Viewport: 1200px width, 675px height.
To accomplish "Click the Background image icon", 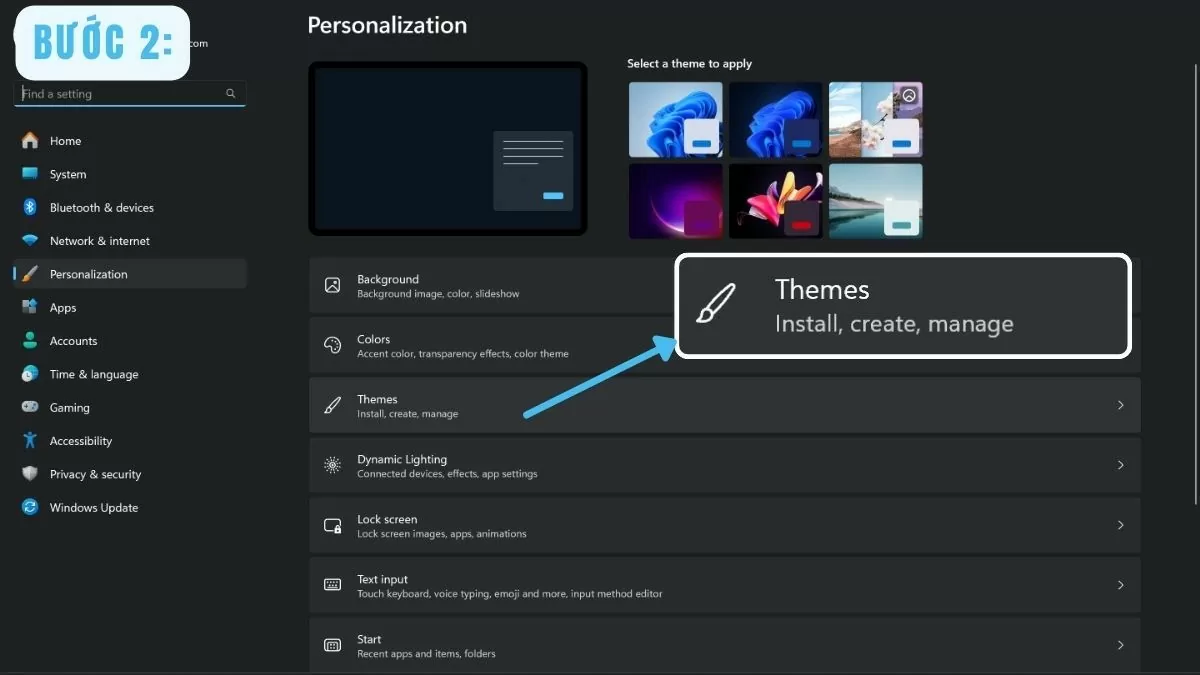I will 332,285.
